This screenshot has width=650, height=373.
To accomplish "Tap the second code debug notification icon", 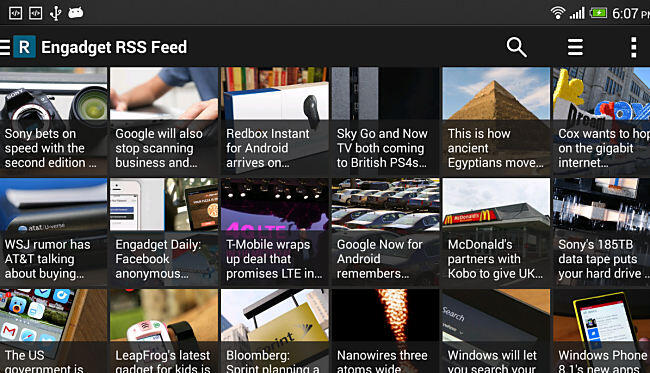I will point(35,13).
